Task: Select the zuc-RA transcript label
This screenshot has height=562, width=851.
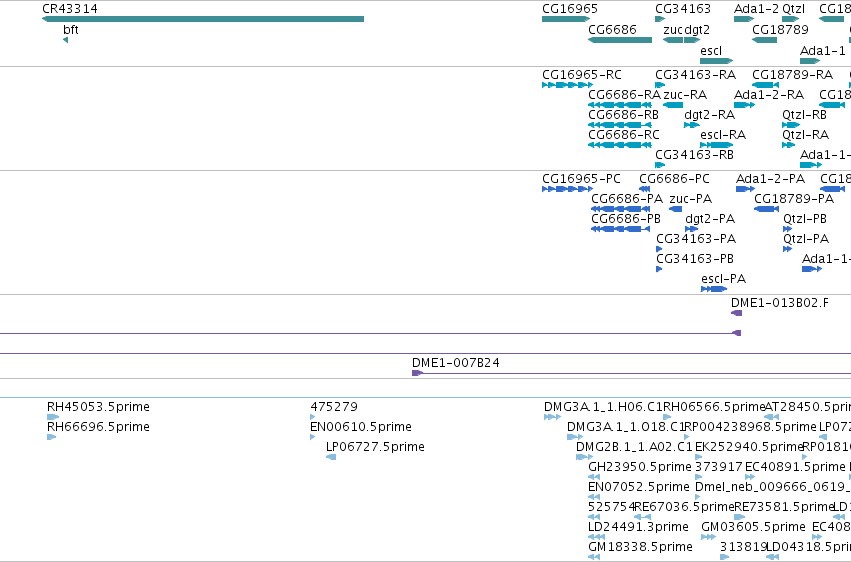Action: click(x=685, y=95)
